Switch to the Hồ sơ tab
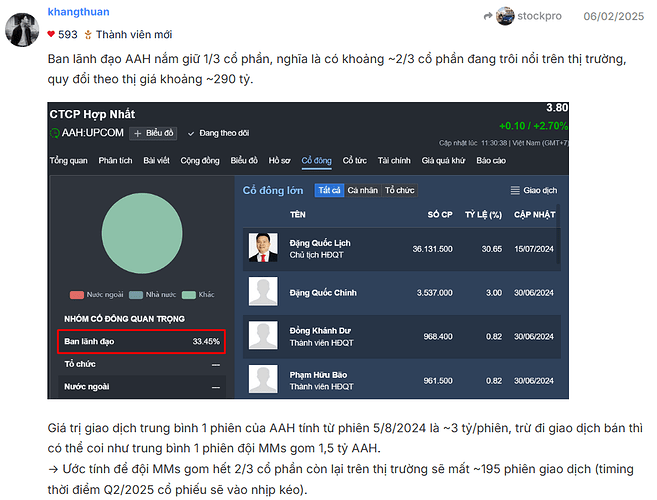This screenshot has height=500, width=657. coord(279,161)
